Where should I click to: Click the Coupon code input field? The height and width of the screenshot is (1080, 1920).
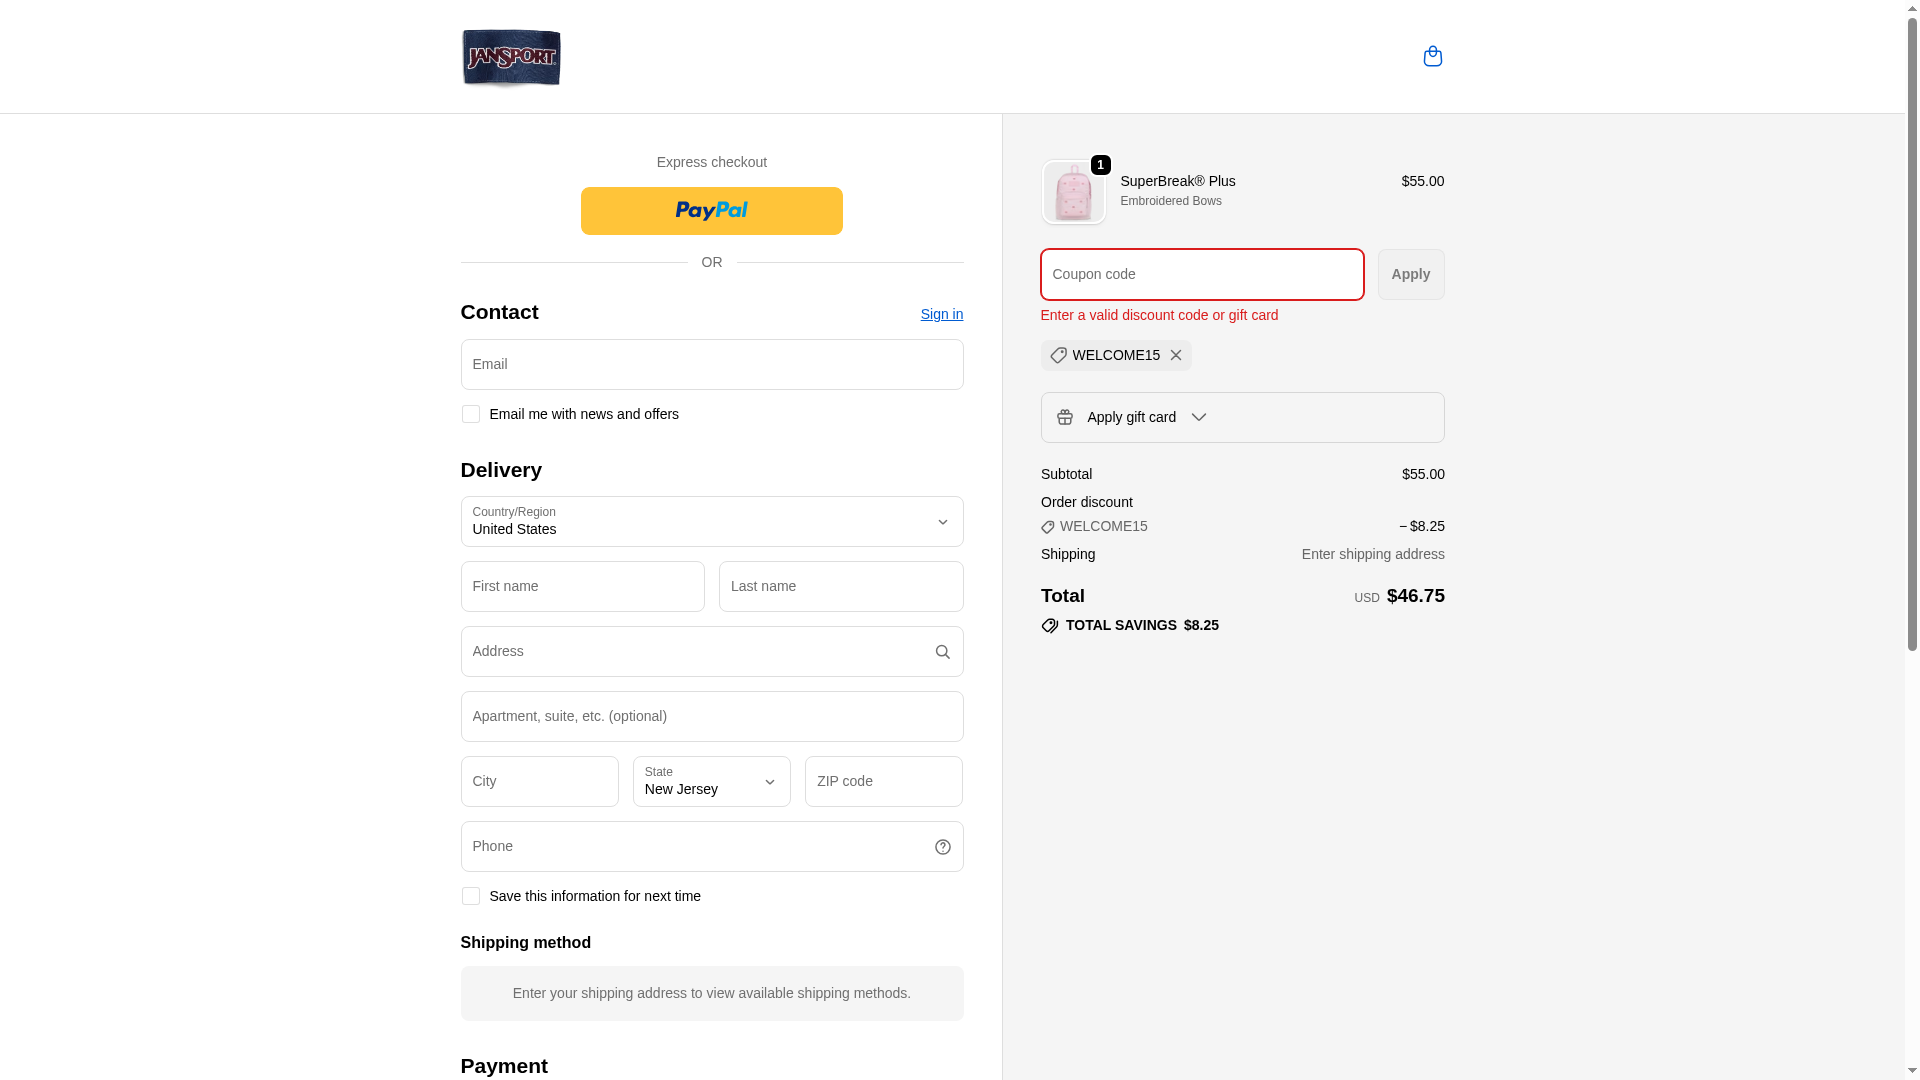(x=1201, y=274)
